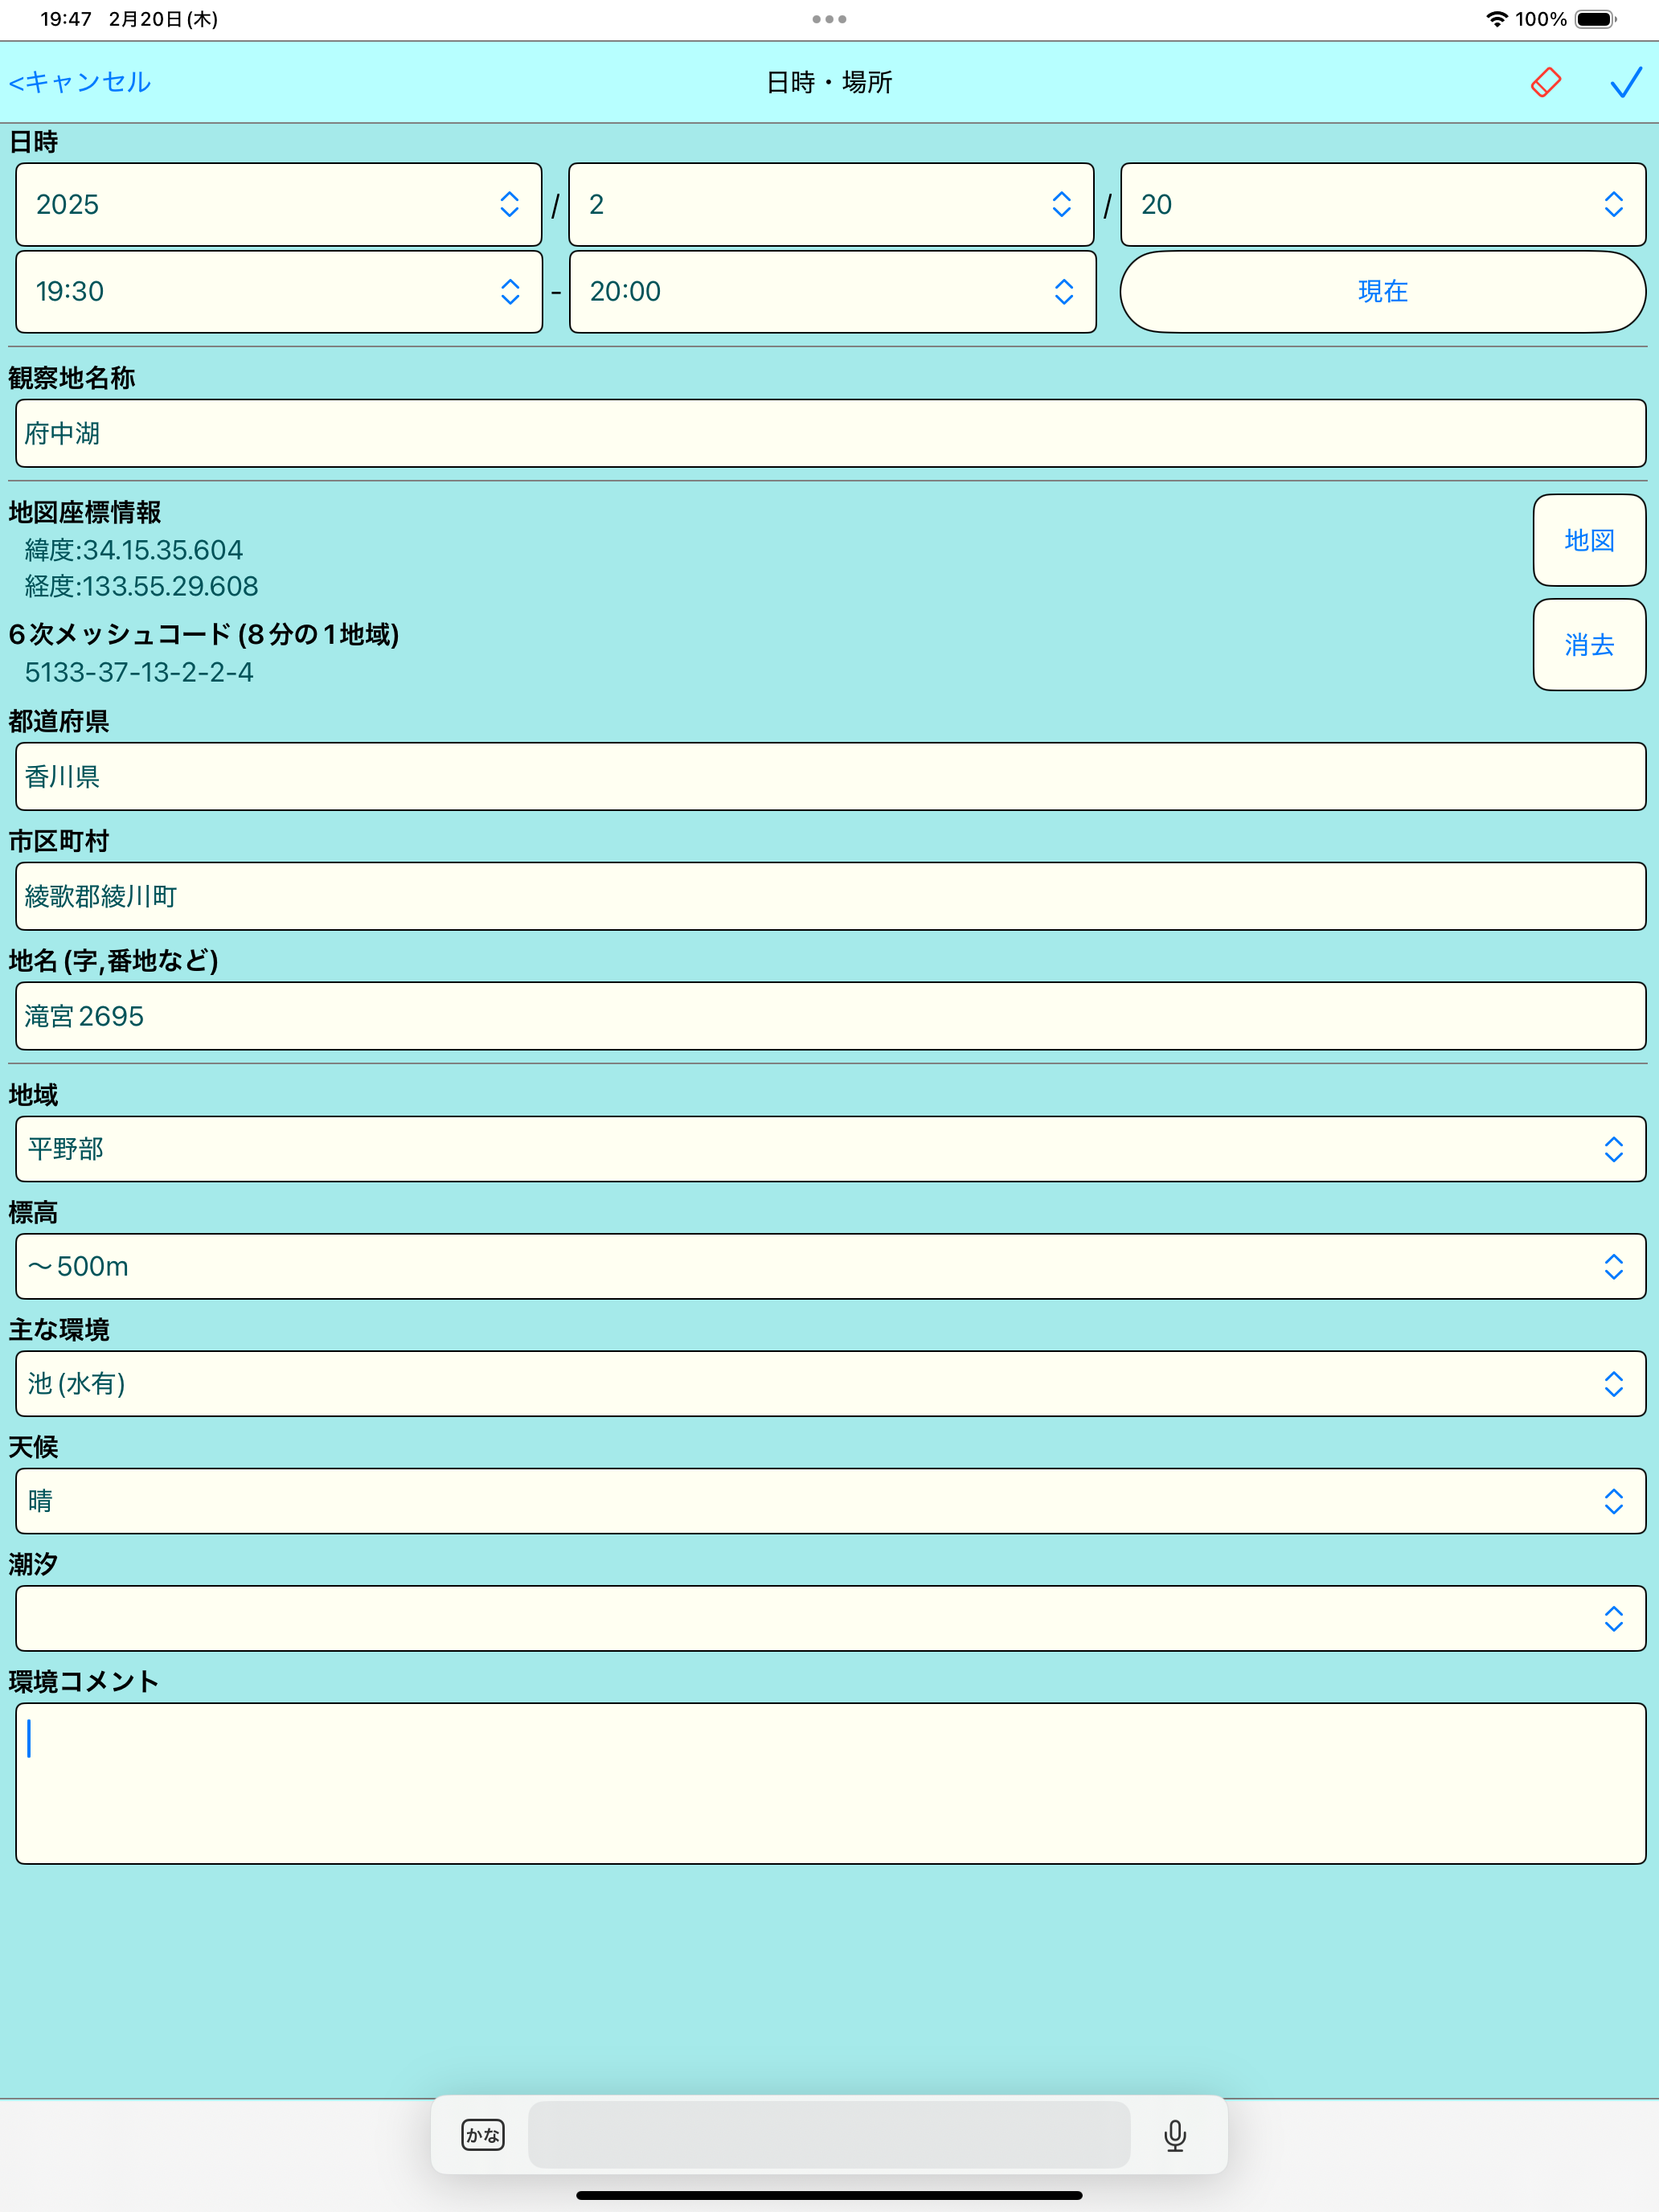Tap the mesh code 5133-37-13-2-2-4
This screenshot has height=2212, width=1659.
pyautogui.click(x=139, y=672)
